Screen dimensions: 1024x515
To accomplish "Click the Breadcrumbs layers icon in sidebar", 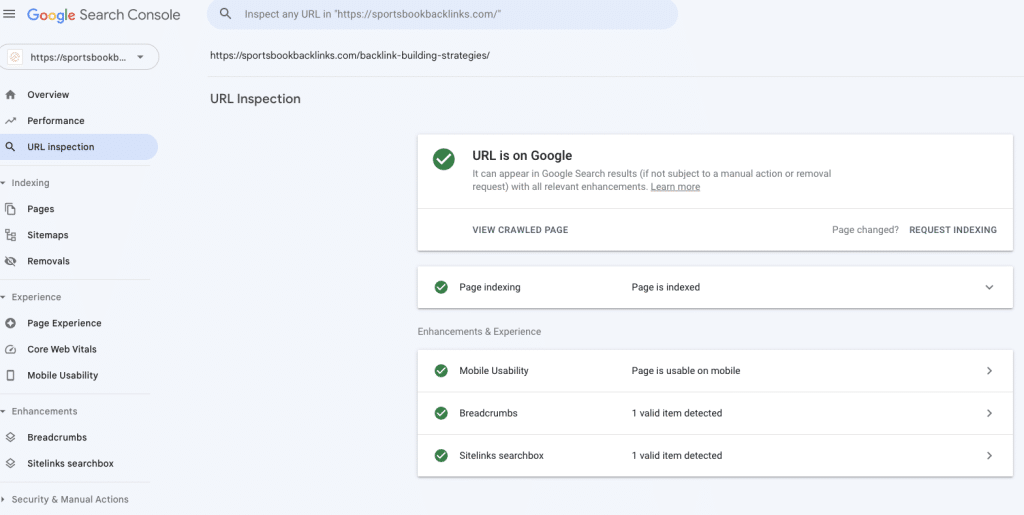I will point(10,437).
